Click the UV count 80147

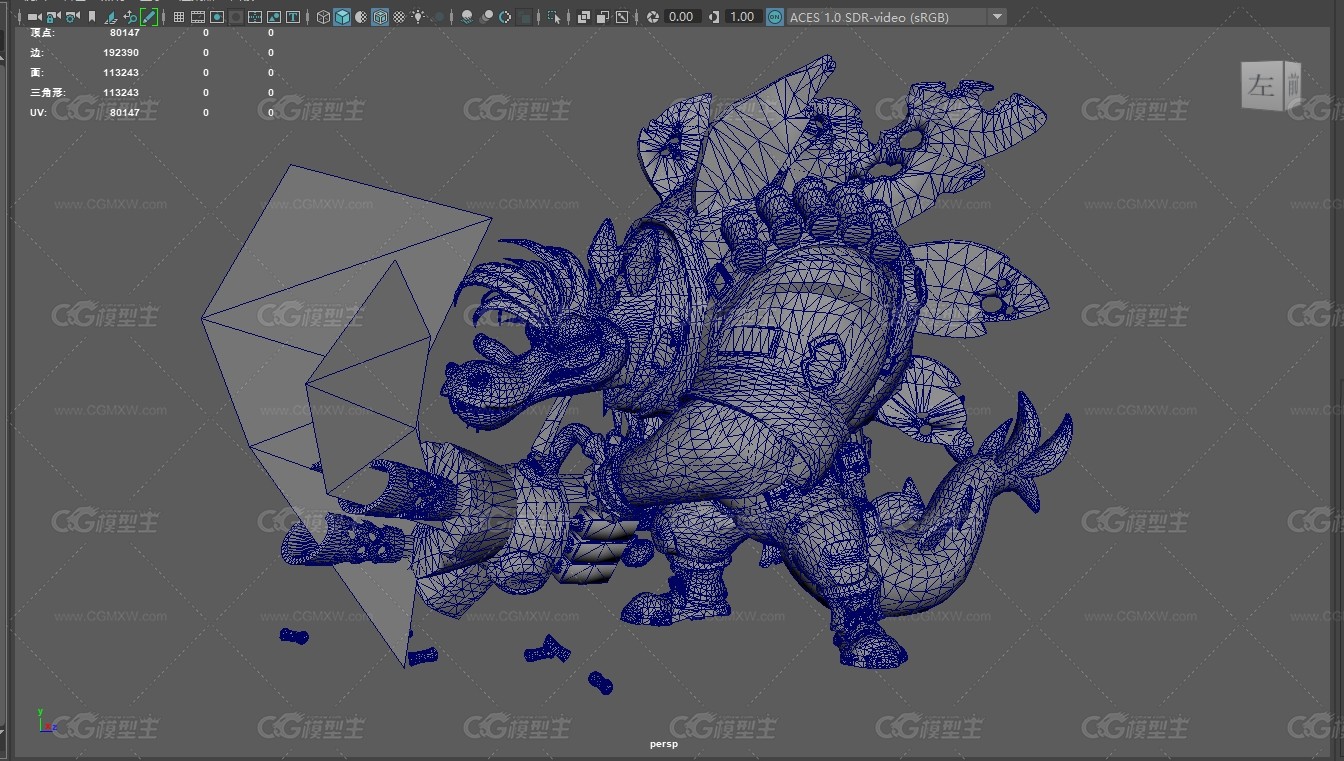point(125,112)
